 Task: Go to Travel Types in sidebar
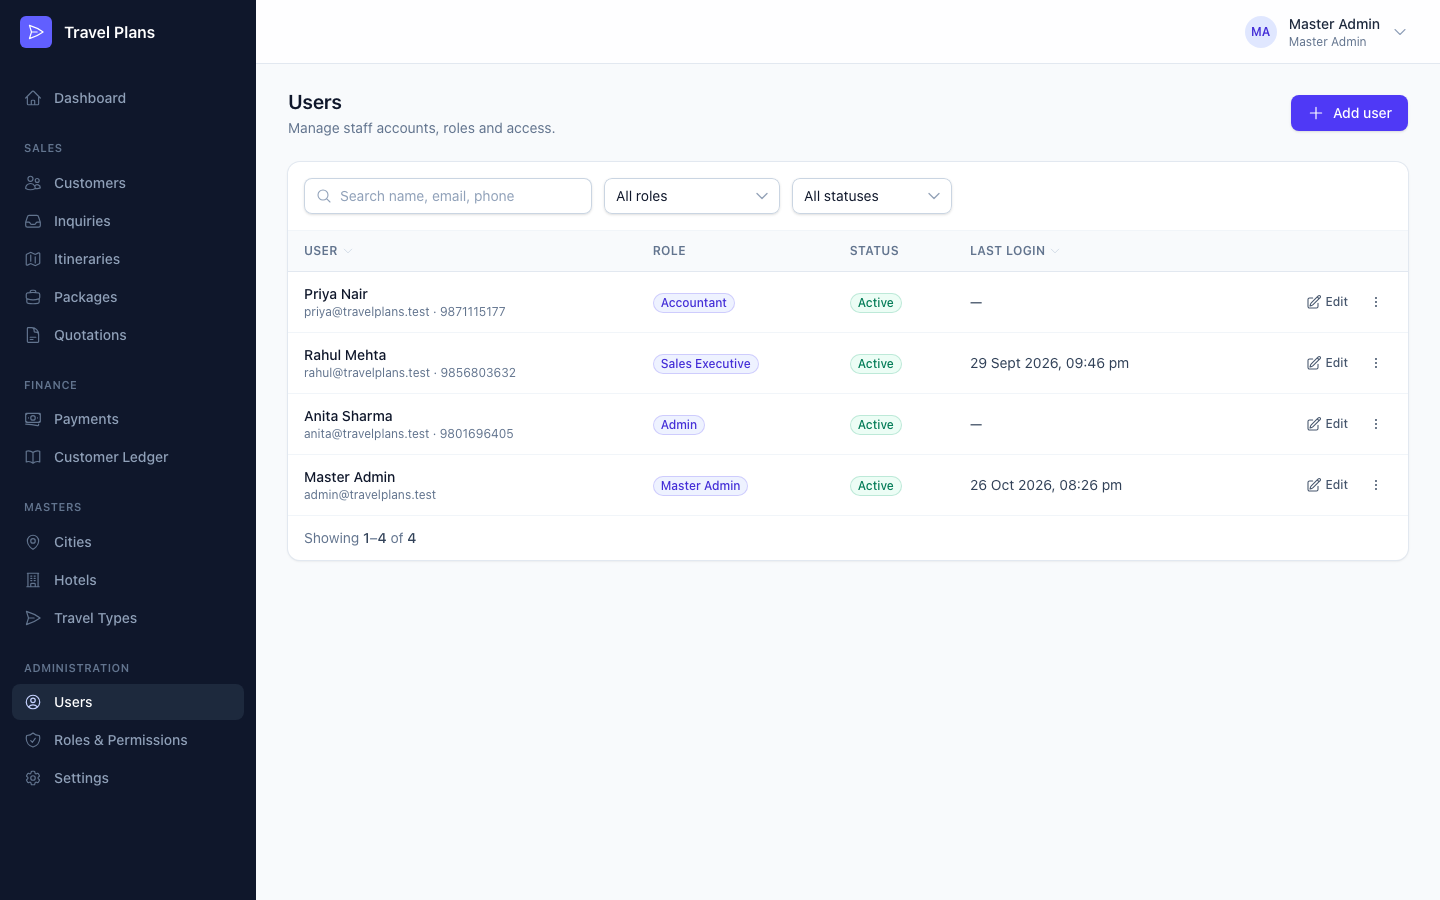point(128,618)
